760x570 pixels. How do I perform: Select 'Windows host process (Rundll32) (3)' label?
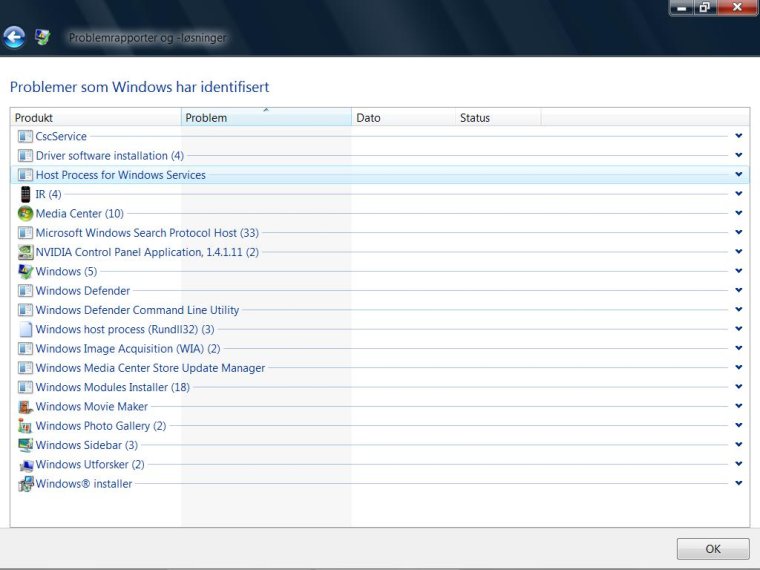tap(125, 330)
